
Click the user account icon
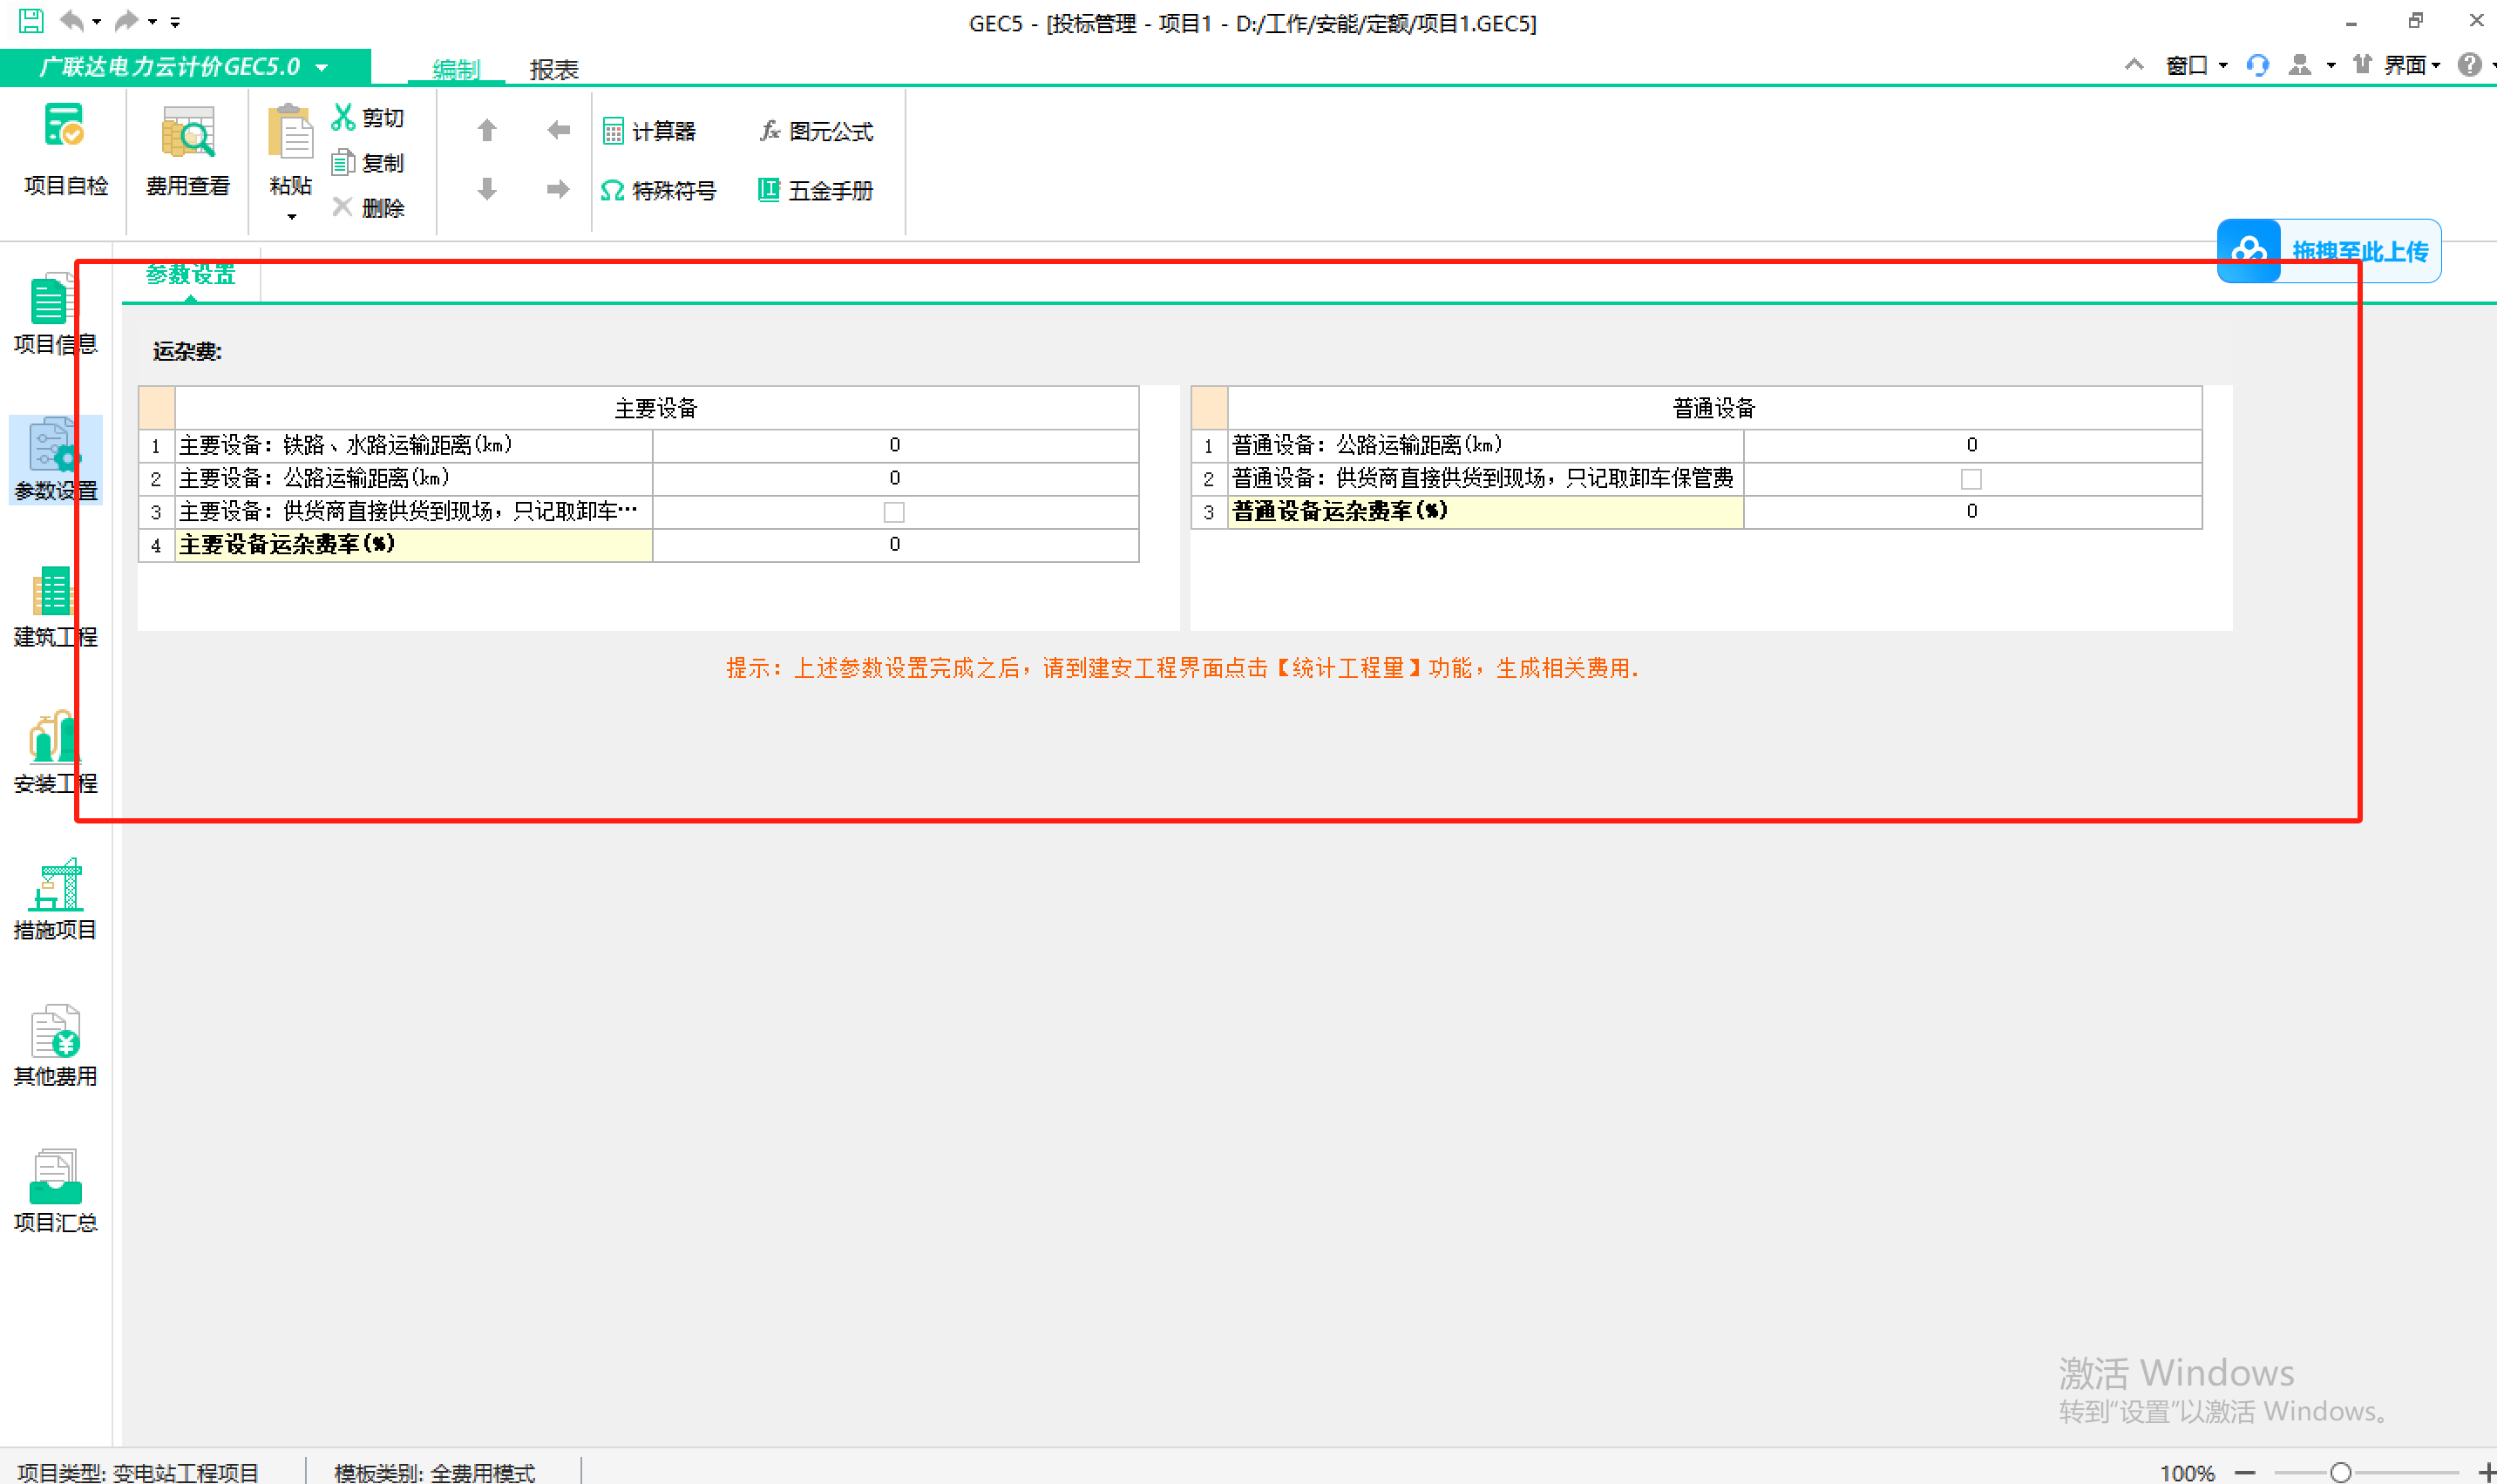pos(2299,66)
